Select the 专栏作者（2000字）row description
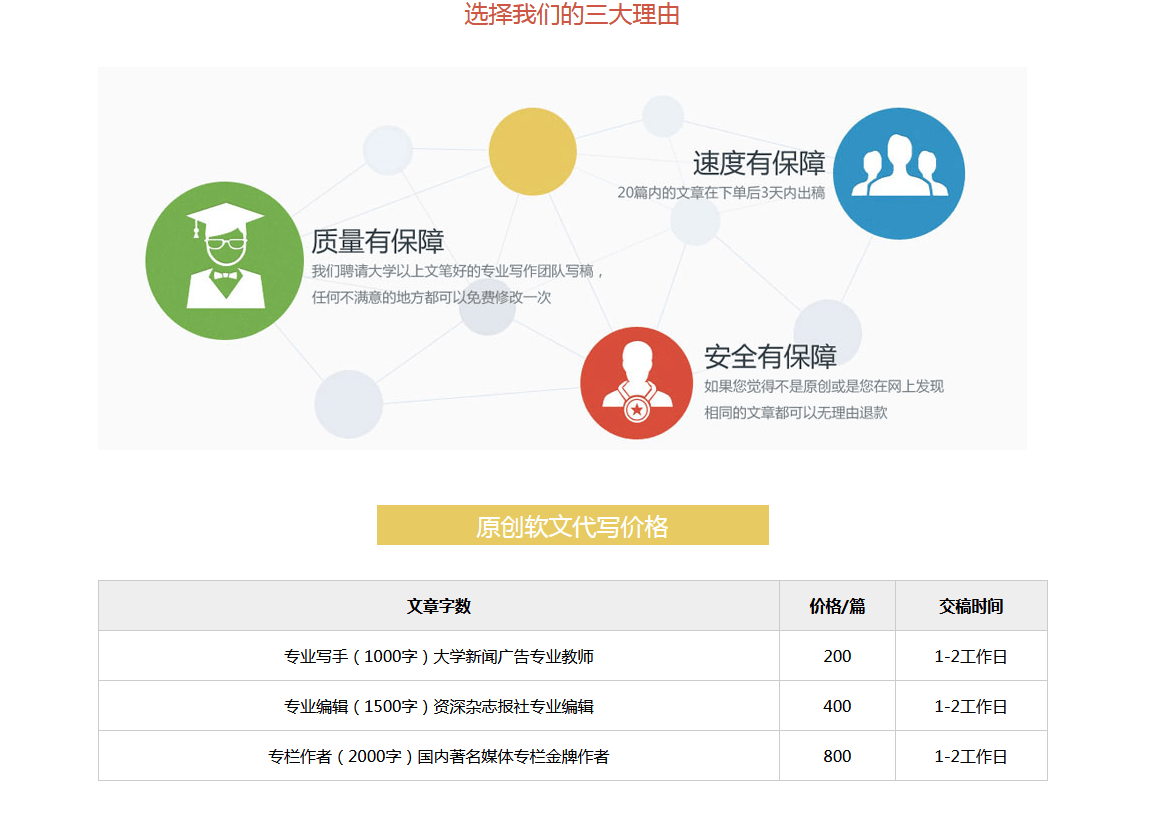Screen dimensions: 1171x813 439,756
